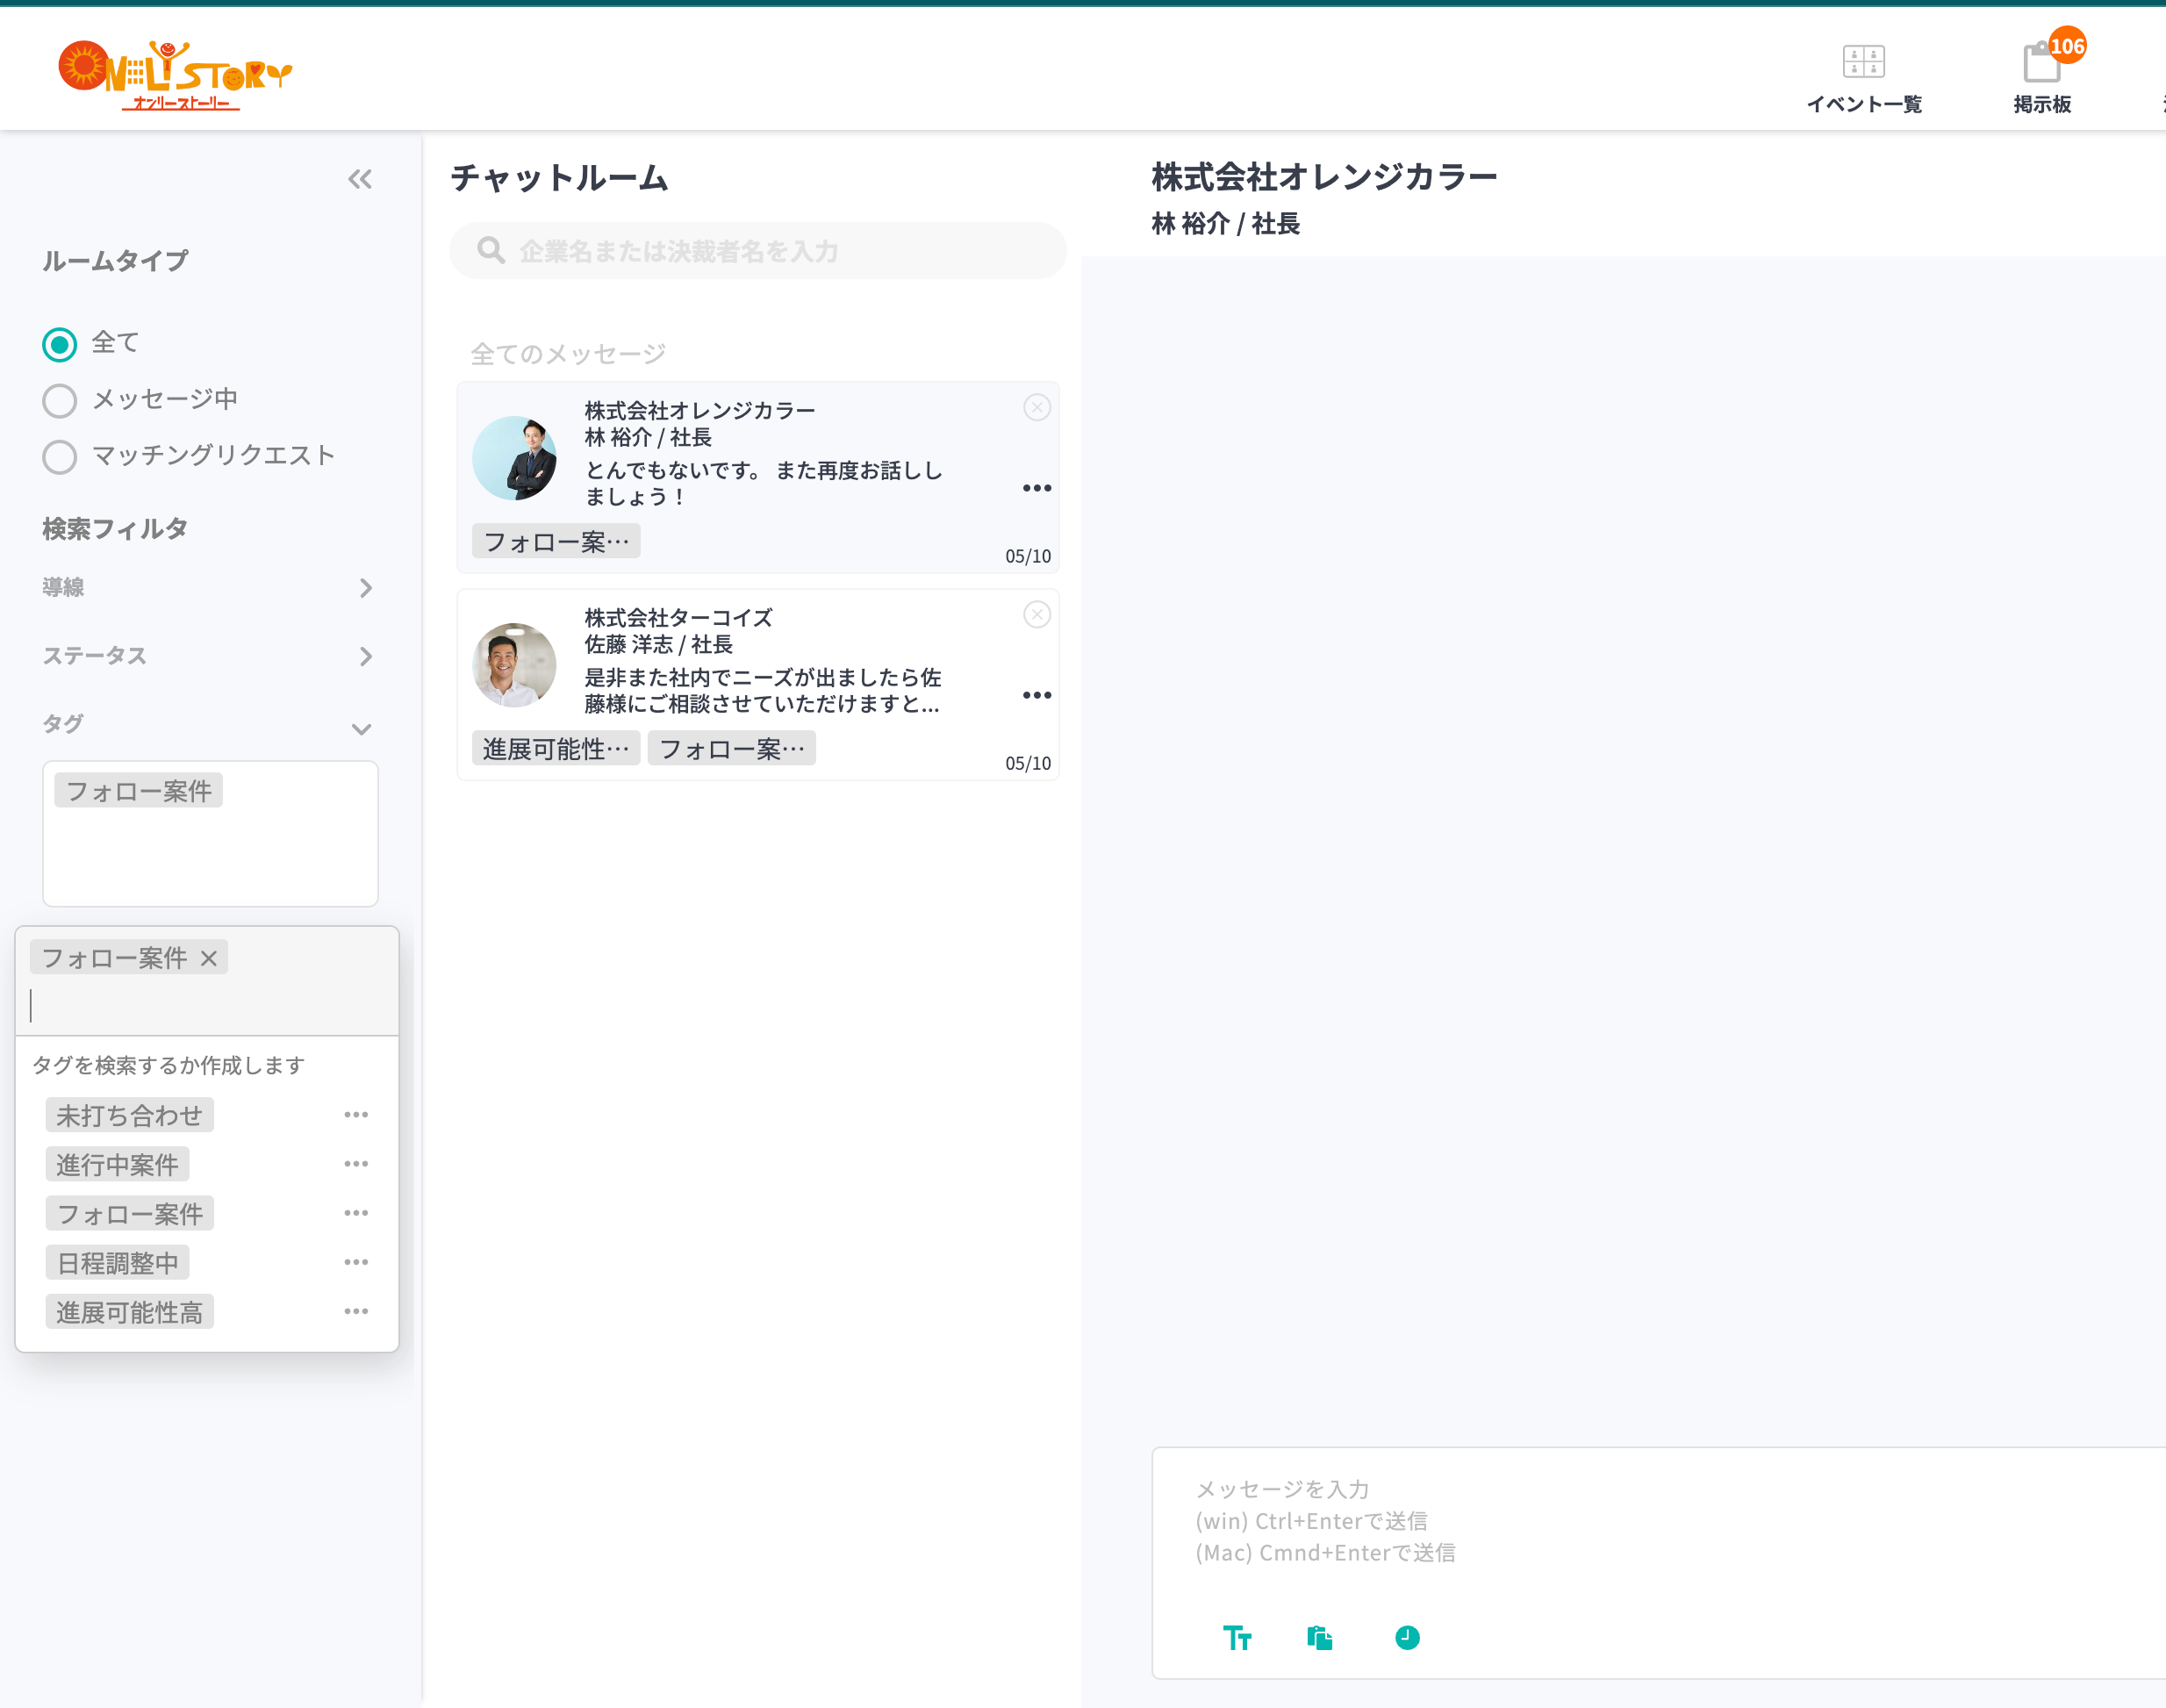Open the bulletin board icon with badge
Screen dimensions: 2166x1708
pos(2041,62)
